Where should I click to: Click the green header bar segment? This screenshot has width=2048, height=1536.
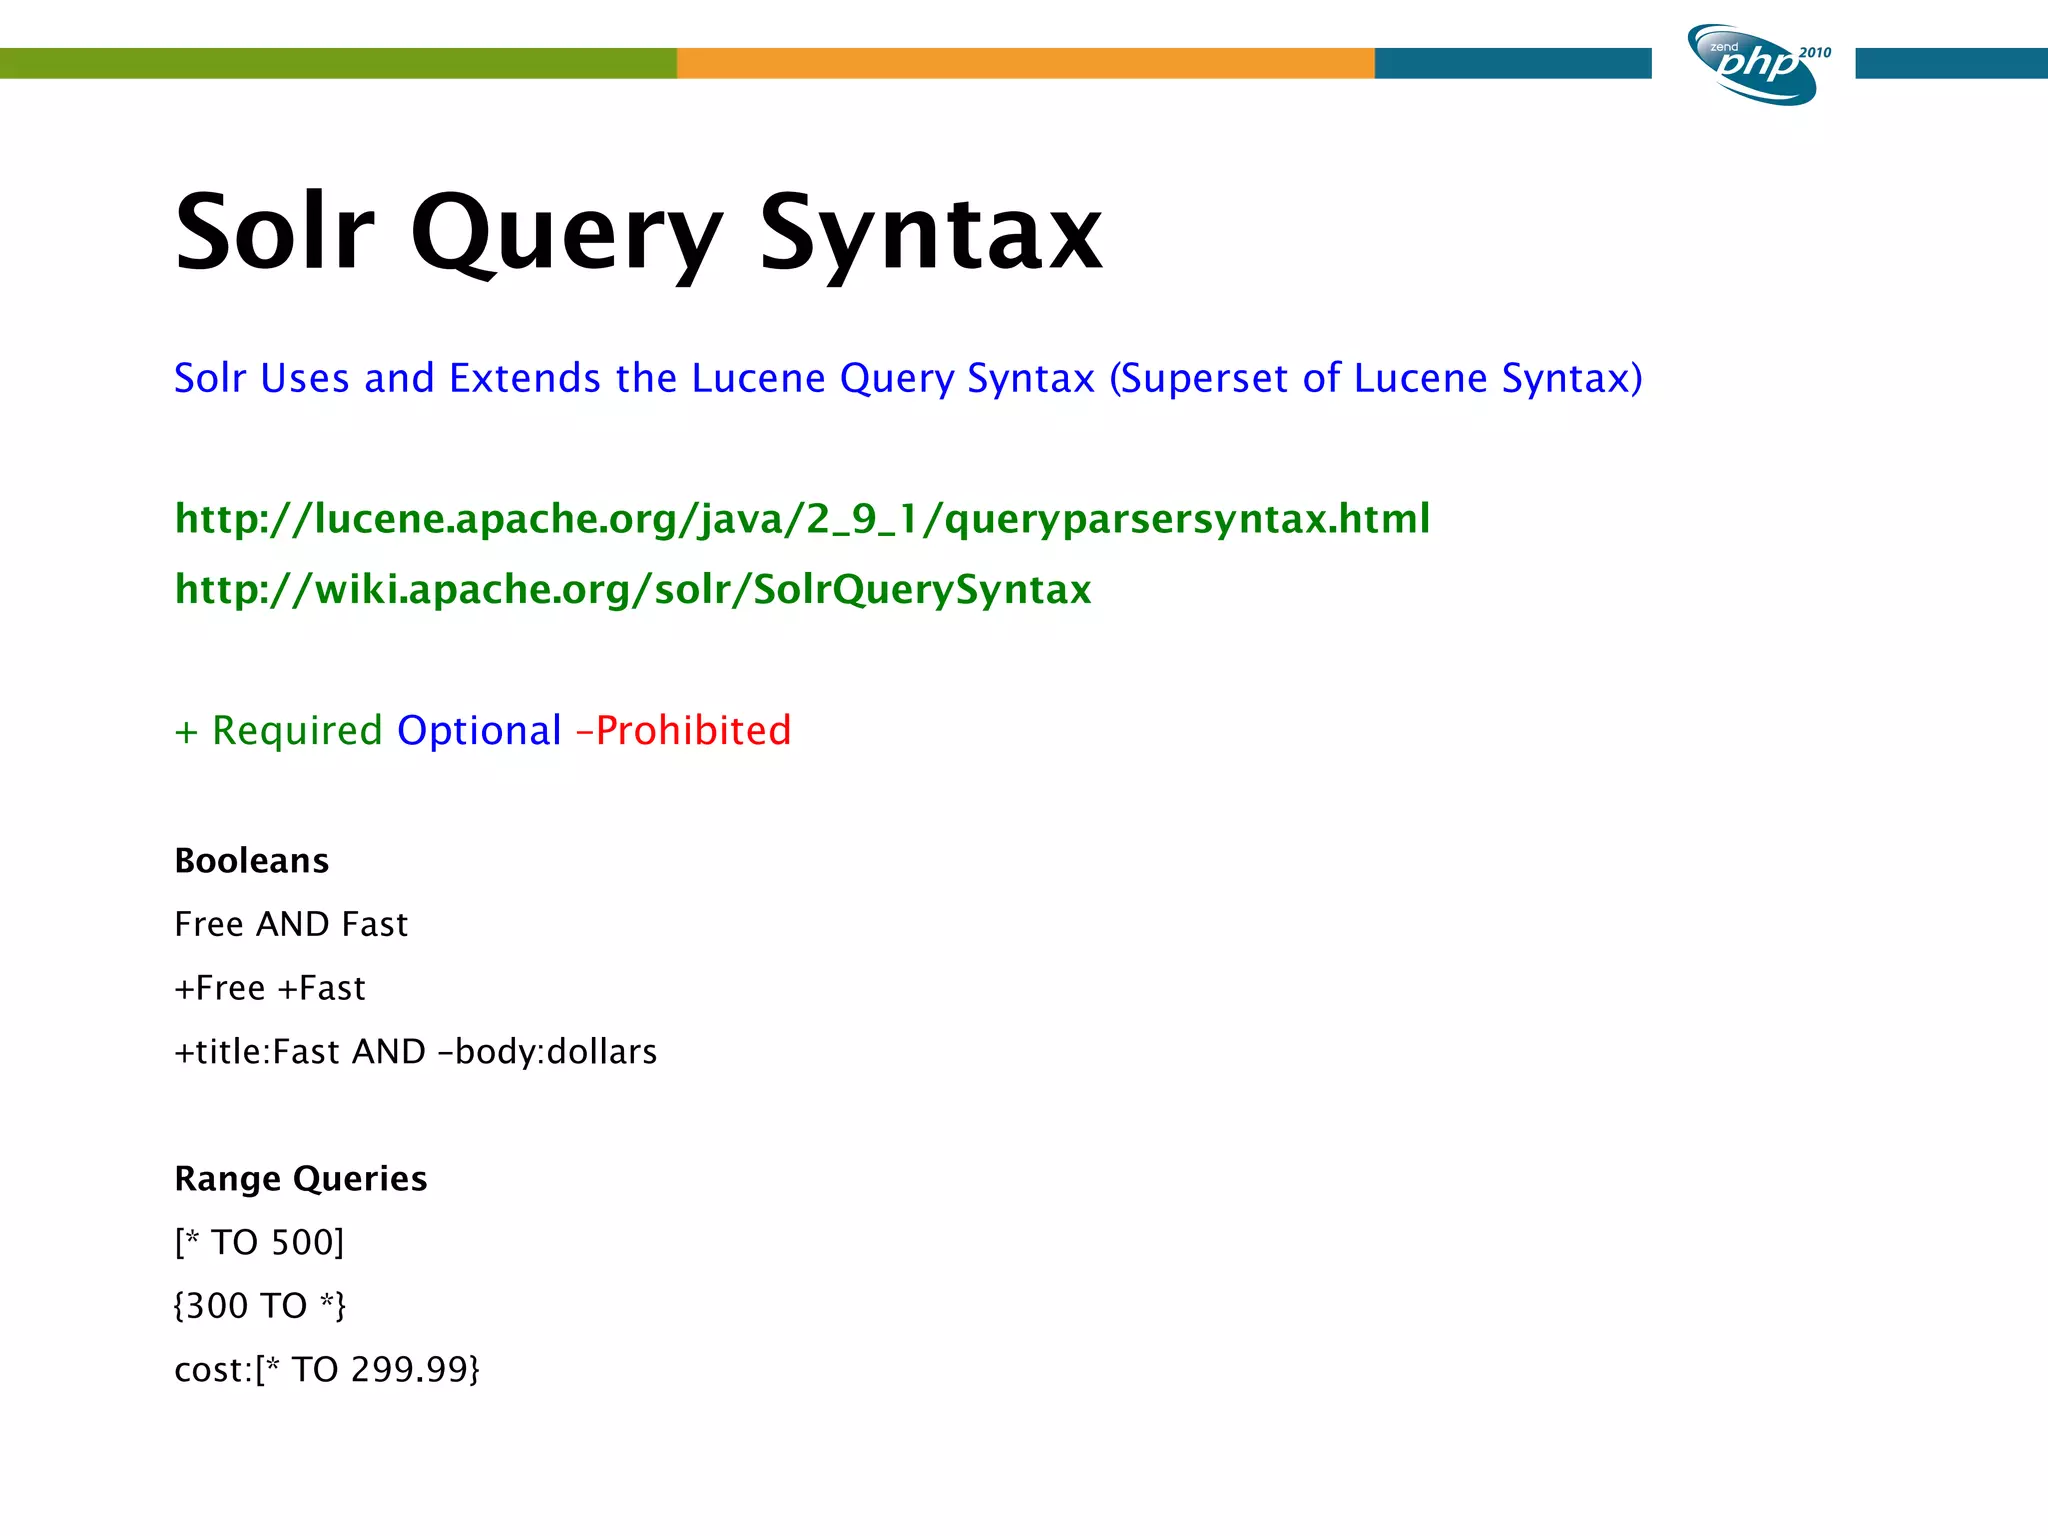point(338,63)
